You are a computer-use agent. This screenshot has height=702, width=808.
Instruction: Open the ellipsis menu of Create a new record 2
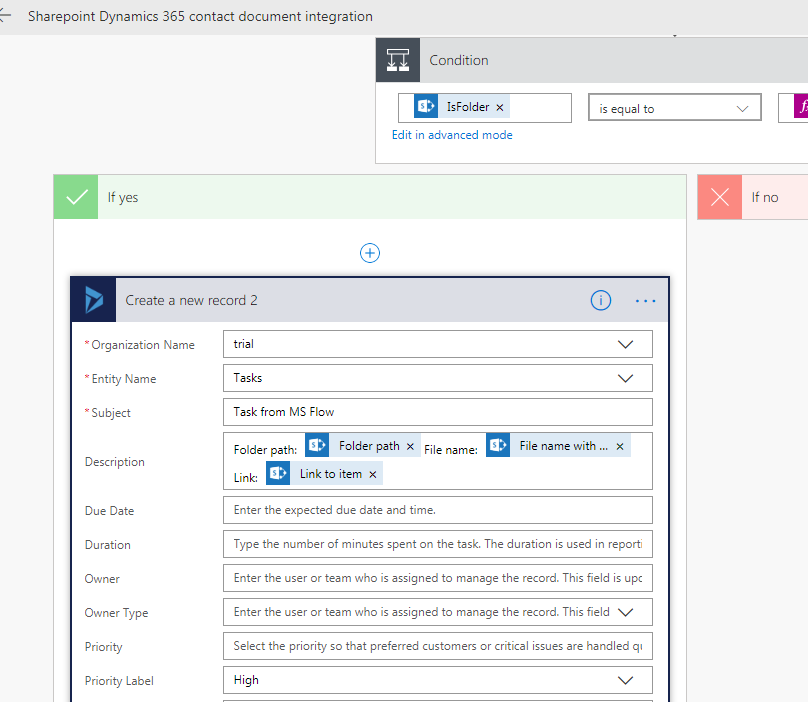tap(645, 300)
